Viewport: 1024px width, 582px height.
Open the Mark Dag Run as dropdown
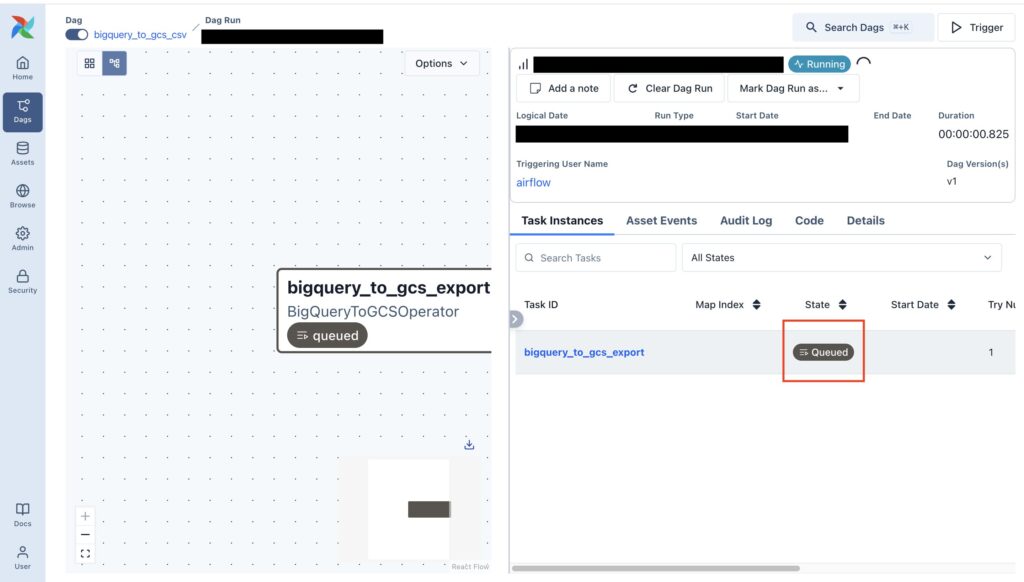tap(792, 88)
